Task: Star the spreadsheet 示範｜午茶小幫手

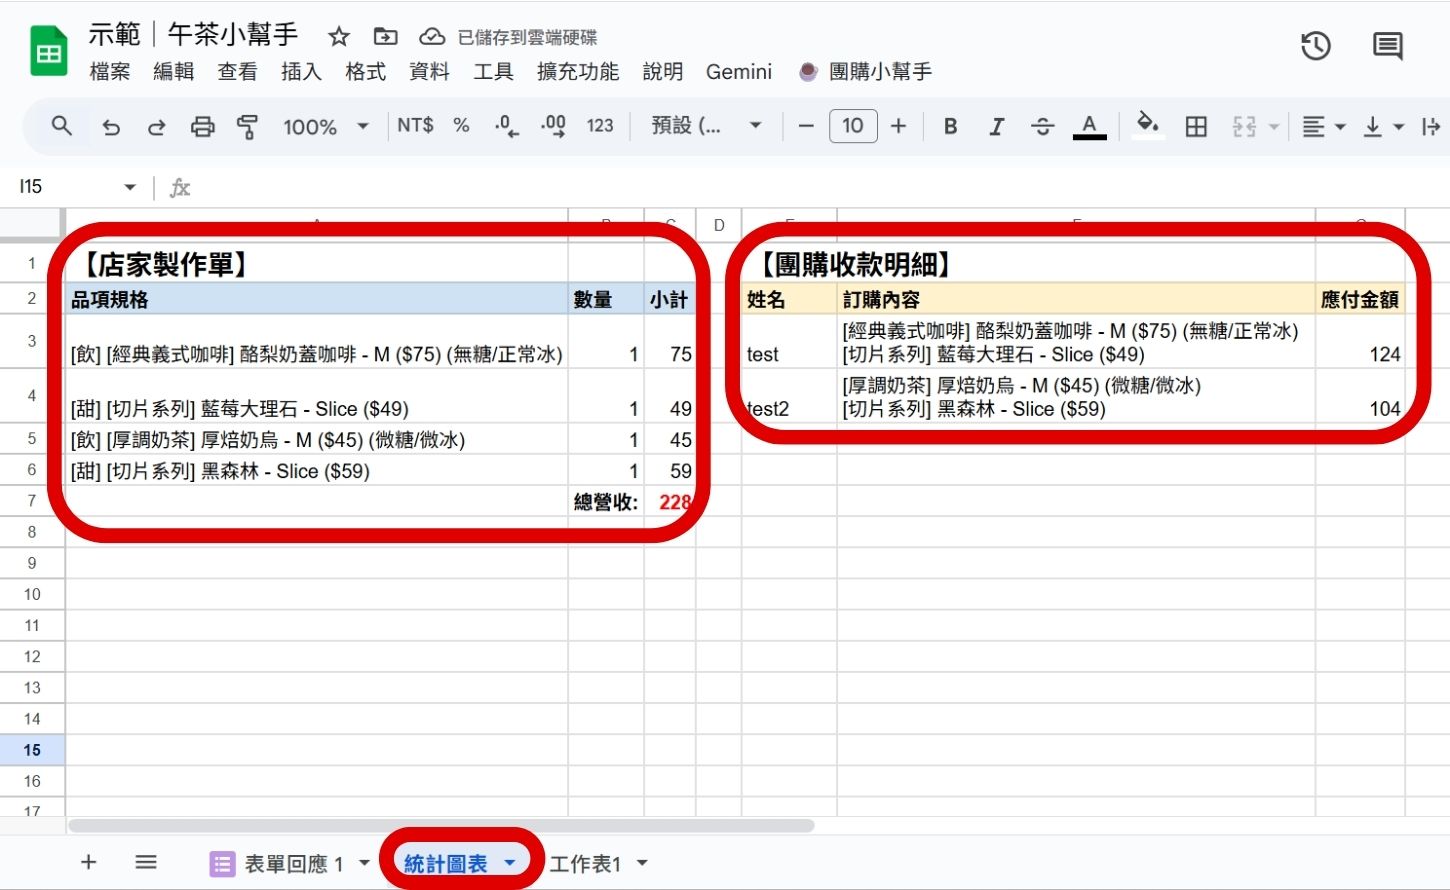Action: click(x=339, y=36)
